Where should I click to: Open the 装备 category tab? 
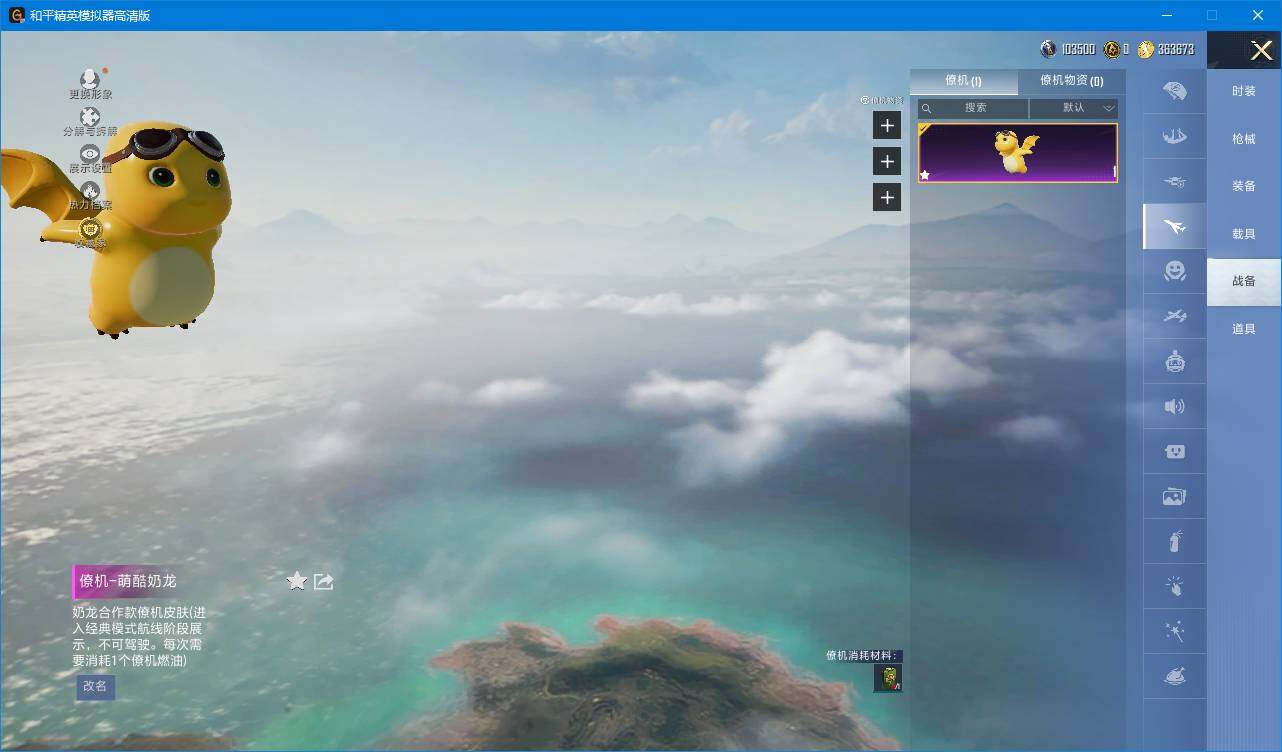click(1244, 186)
